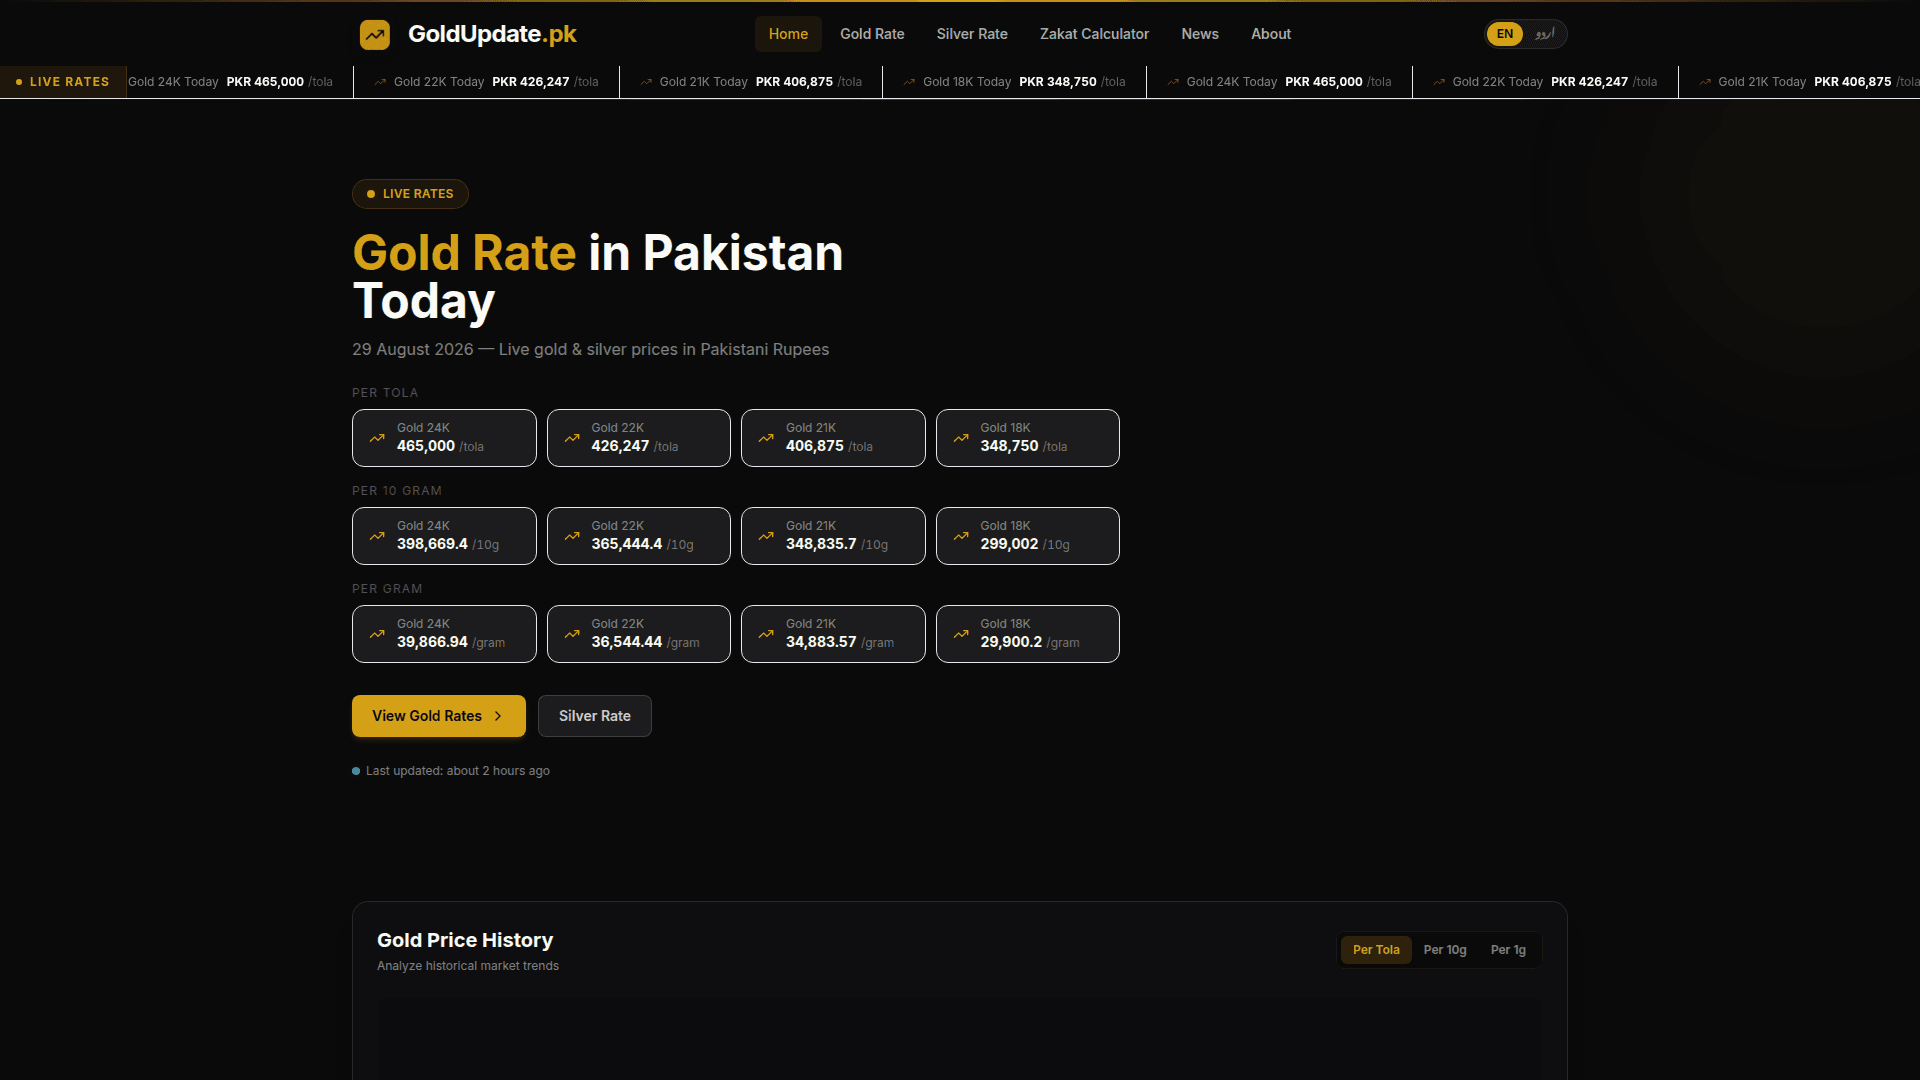
Task: Click the View Gold Rates button
Action: coord(439,716)
